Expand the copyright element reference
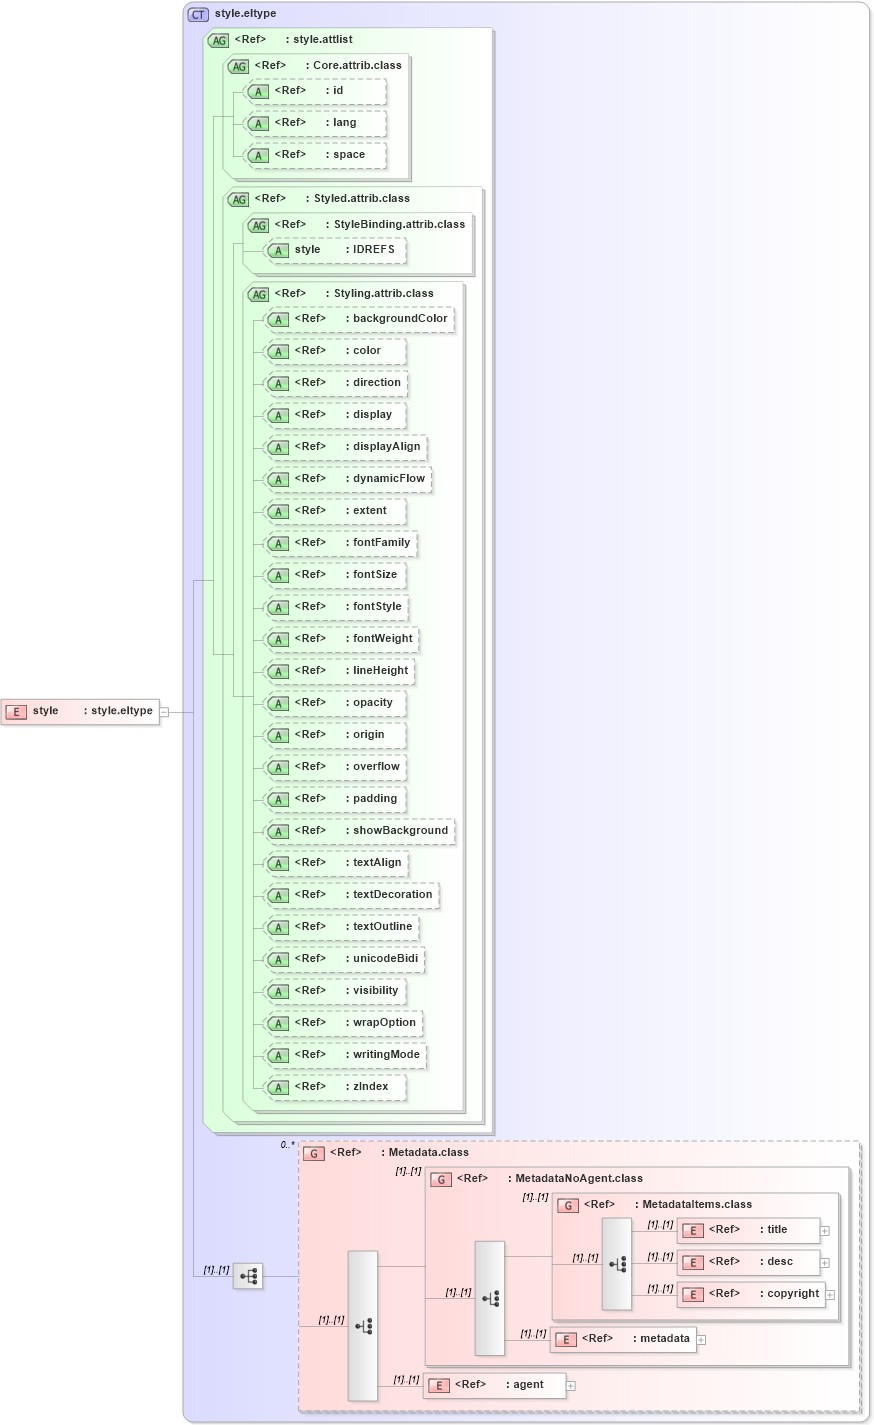 point(830,1295)
